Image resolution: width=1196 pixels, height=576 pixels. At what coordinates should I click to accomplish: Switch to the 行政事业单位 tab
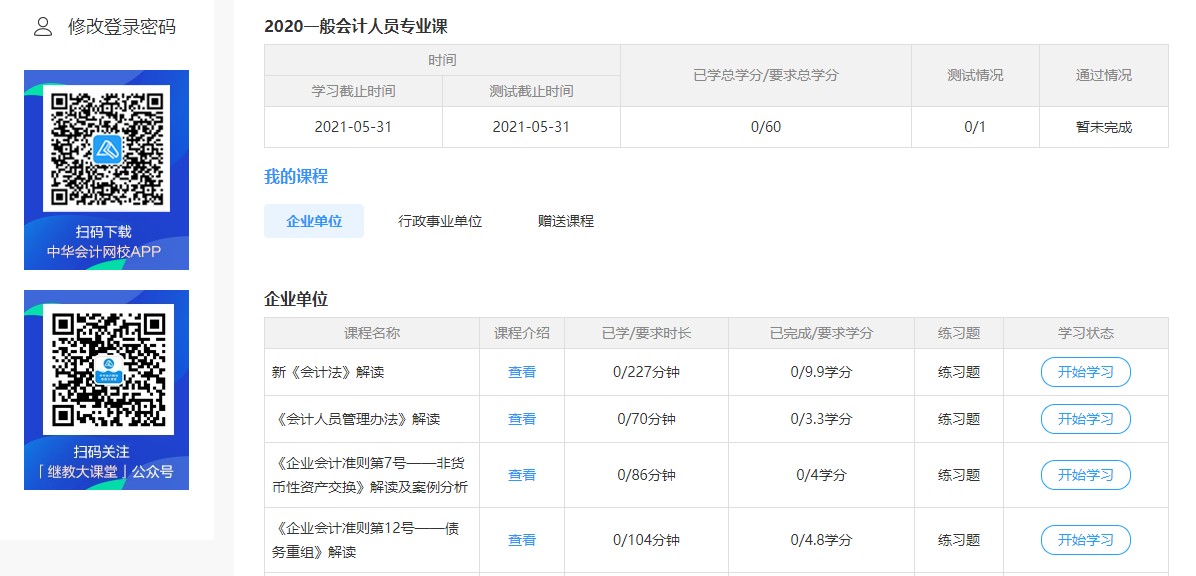point(440,221)
